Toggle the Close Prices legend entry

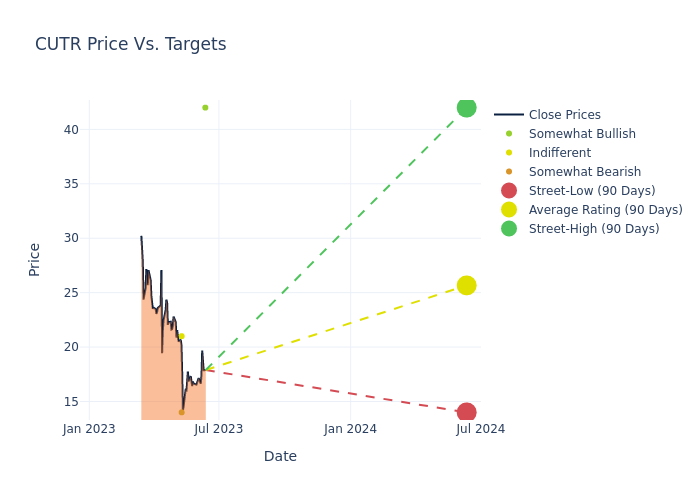564,115
